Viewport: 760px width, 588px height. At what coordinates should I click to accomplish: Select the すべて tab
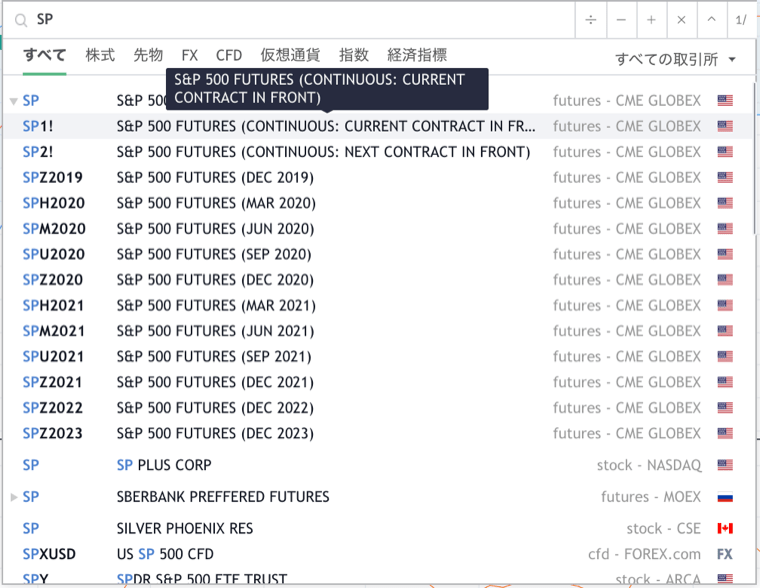44,55
